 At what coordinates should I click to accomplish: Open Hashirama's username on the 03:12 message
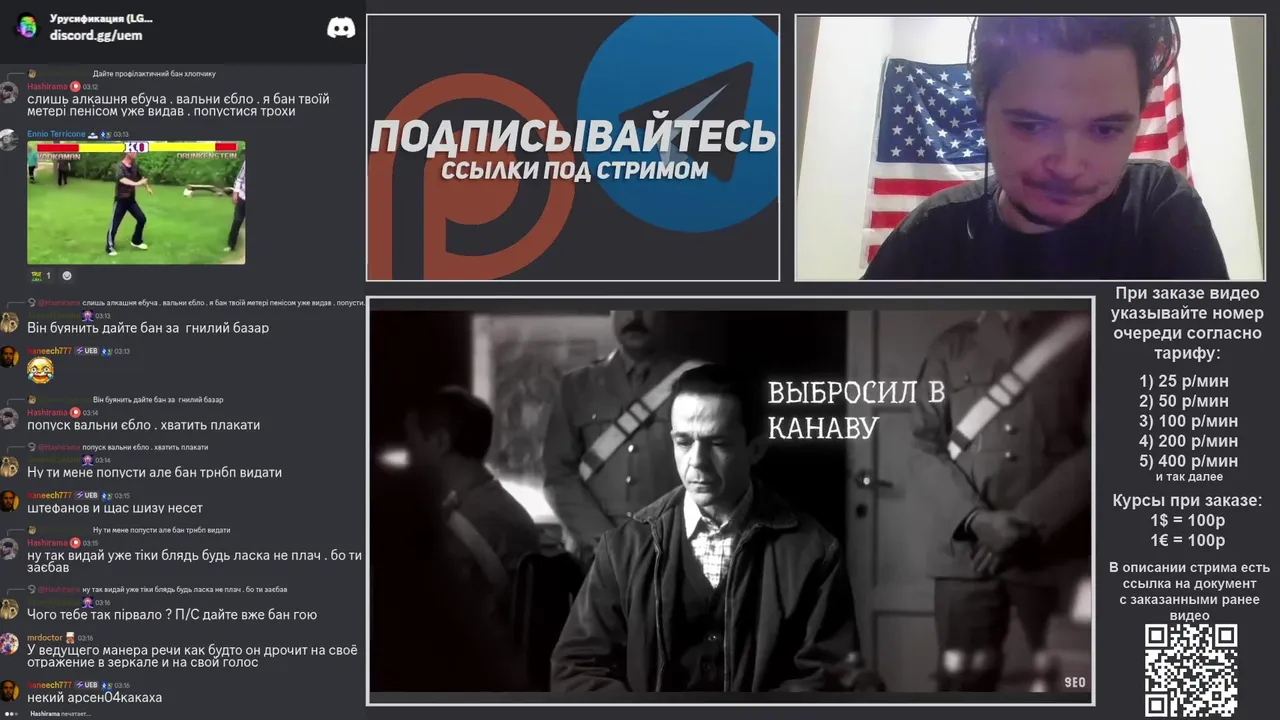[47, 87]
